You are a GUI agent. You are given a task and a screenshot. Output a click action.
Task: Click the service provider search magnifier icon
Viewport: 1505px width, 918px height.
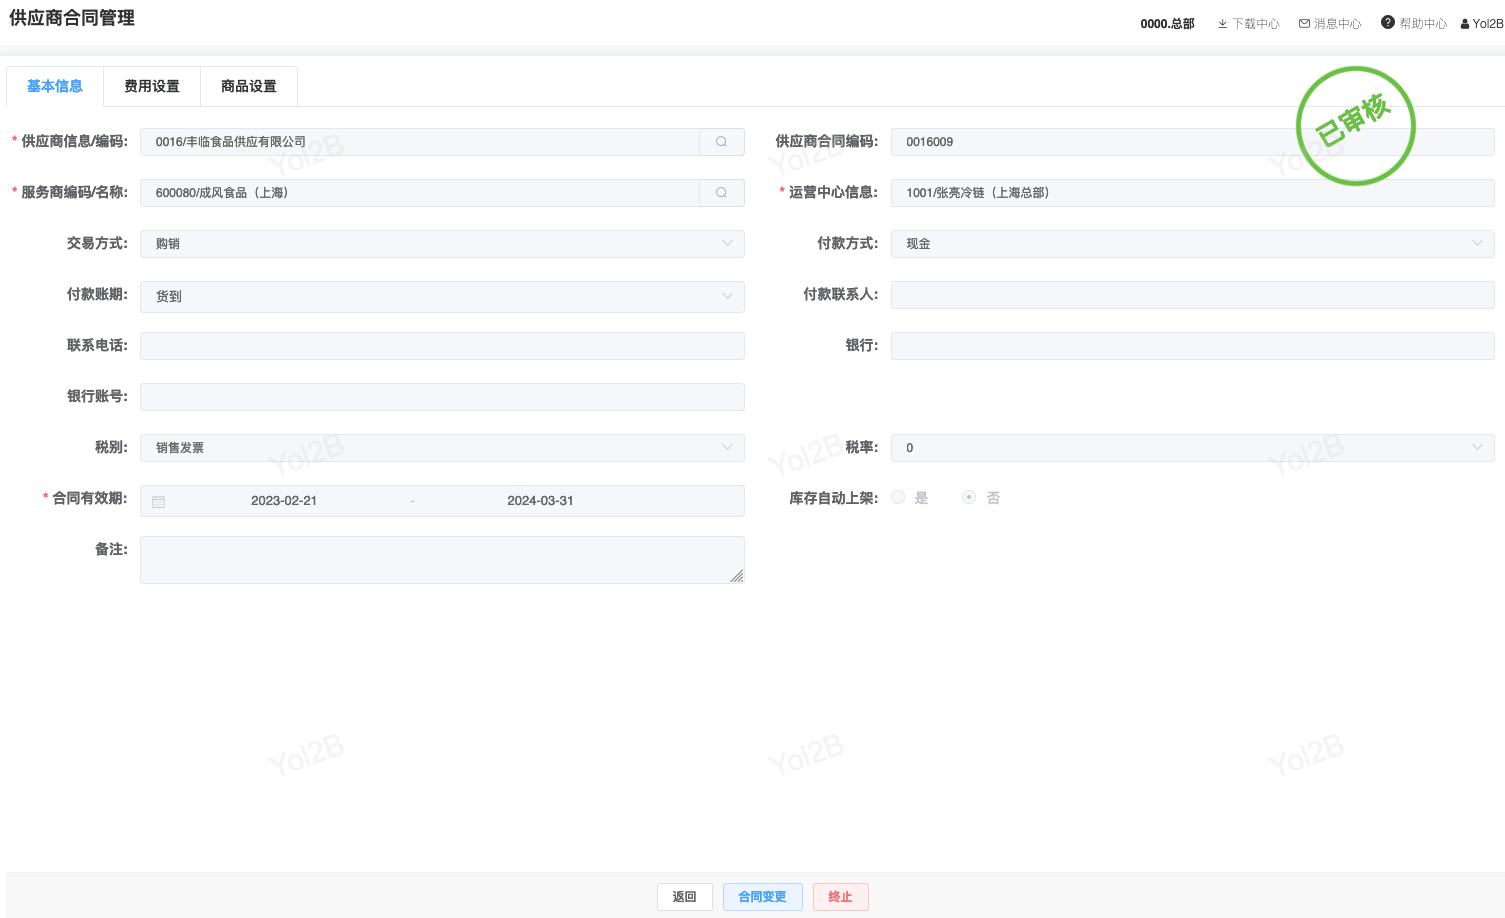click(721, 193)
